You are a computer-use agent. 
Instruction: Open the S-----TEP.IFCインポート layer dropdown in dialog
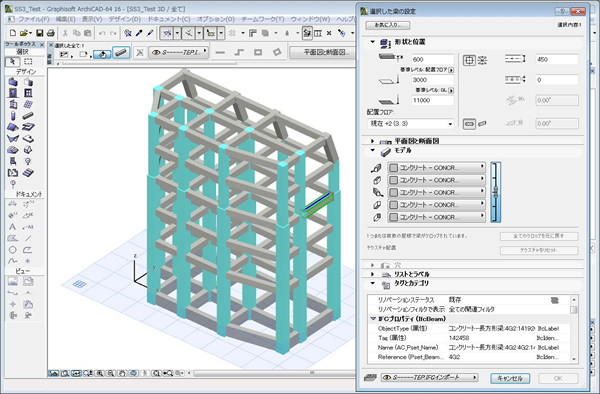click(430, 378)
